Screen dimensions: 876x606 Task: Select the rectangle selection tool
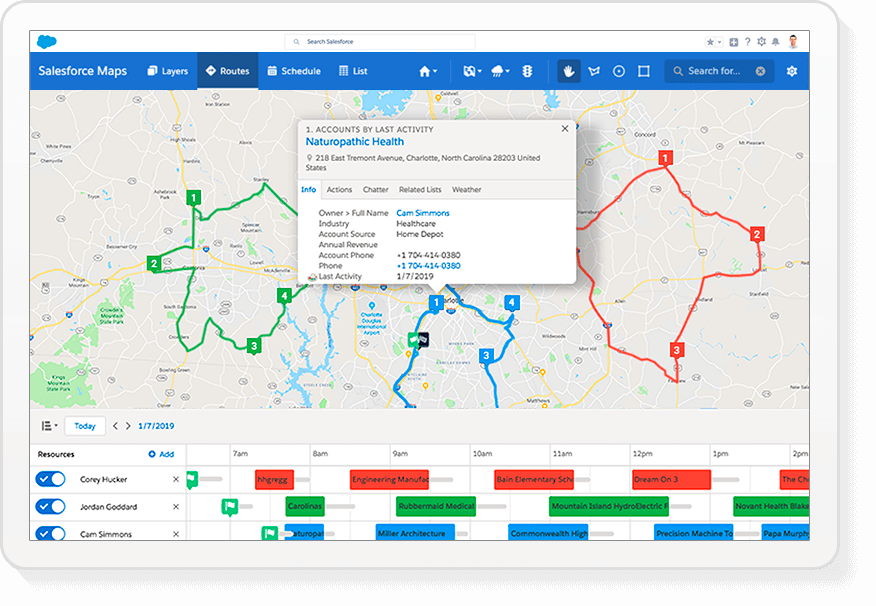[644, 71]
